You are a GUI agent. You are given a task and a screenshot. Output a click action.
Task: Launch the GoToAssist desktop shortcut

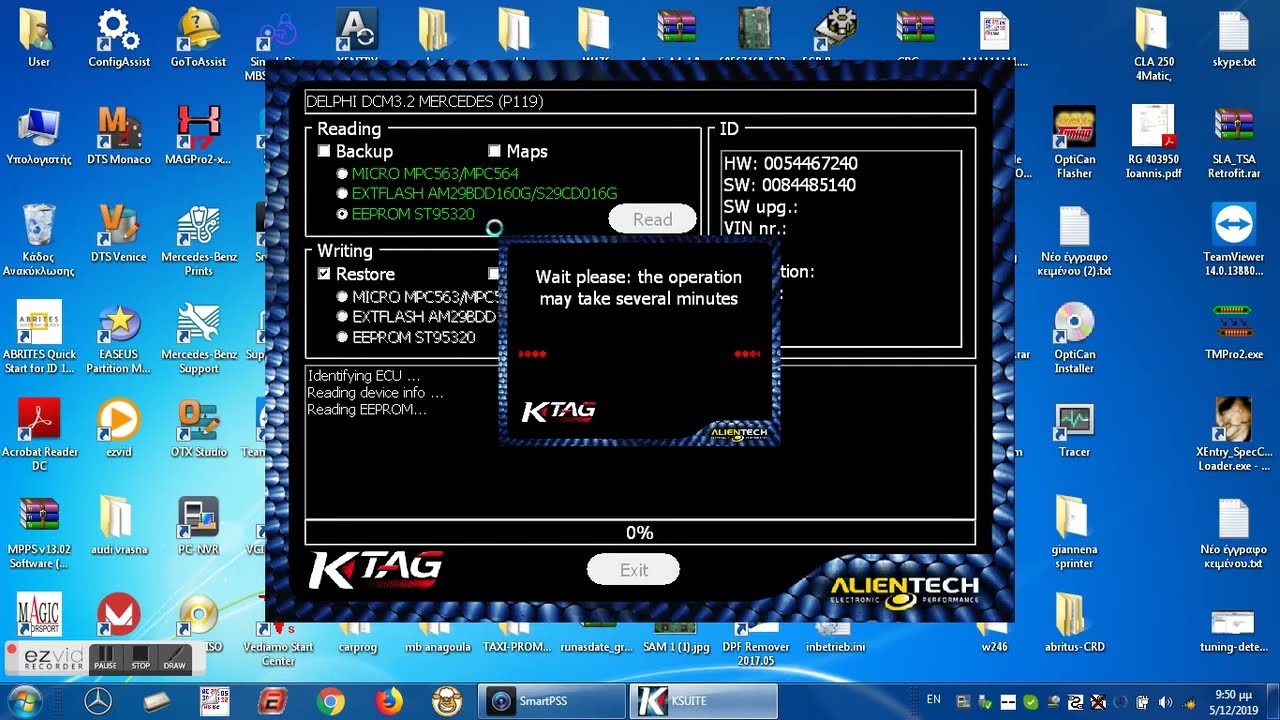pyautogui.click(x=198, y=38)
